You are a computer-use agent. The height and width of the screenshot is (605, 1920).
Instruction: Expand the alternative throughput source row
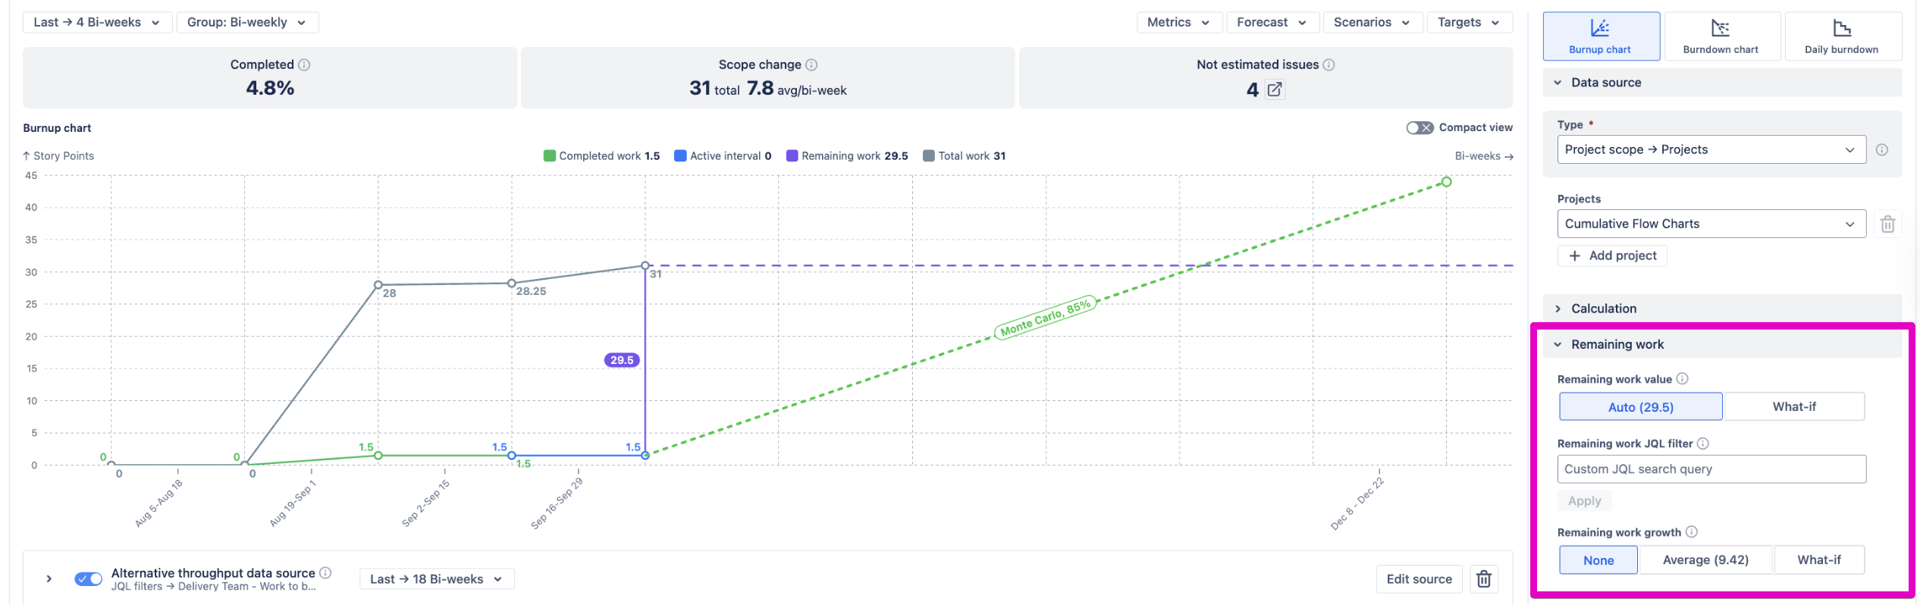[48, 579]
